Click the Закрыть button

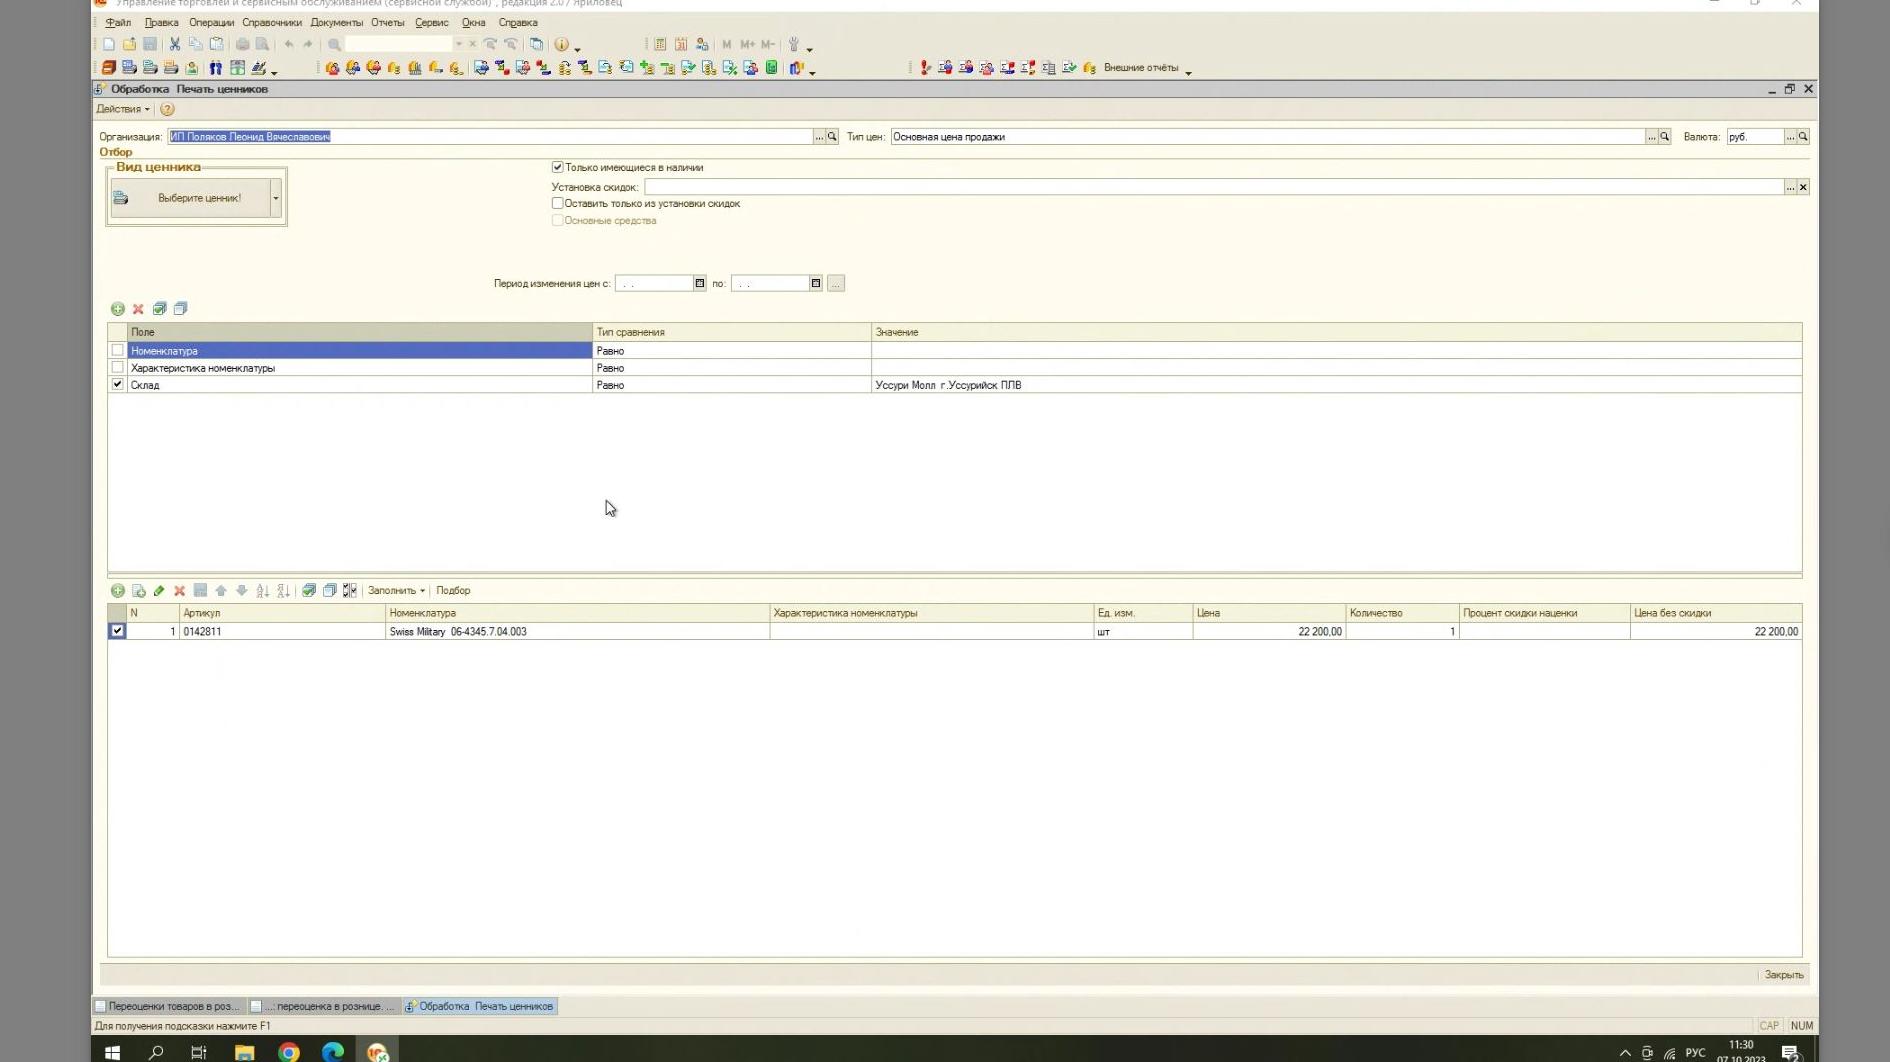coord(1784,975)
